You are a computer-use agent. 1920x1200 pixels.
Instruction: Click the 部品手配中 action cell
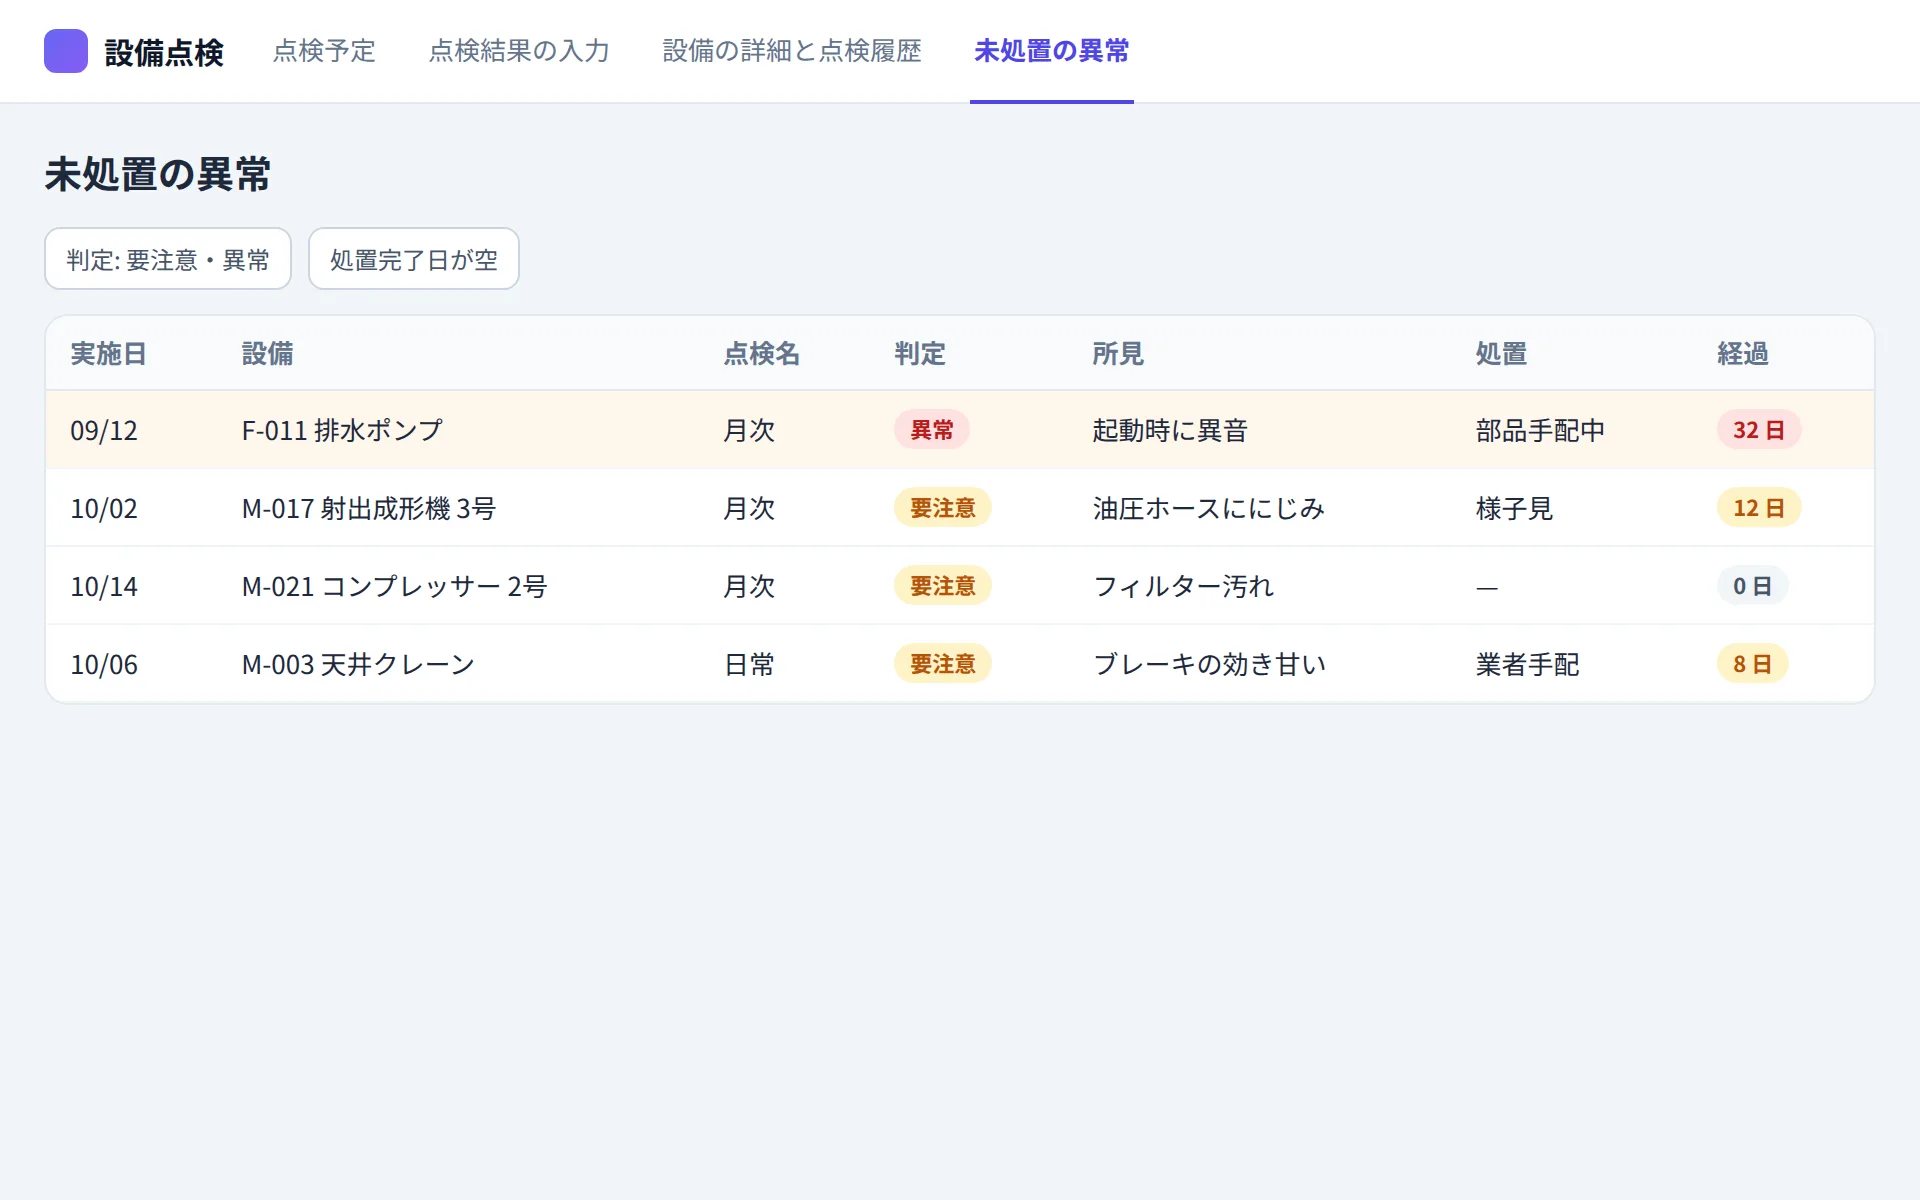click(1540, 430)
